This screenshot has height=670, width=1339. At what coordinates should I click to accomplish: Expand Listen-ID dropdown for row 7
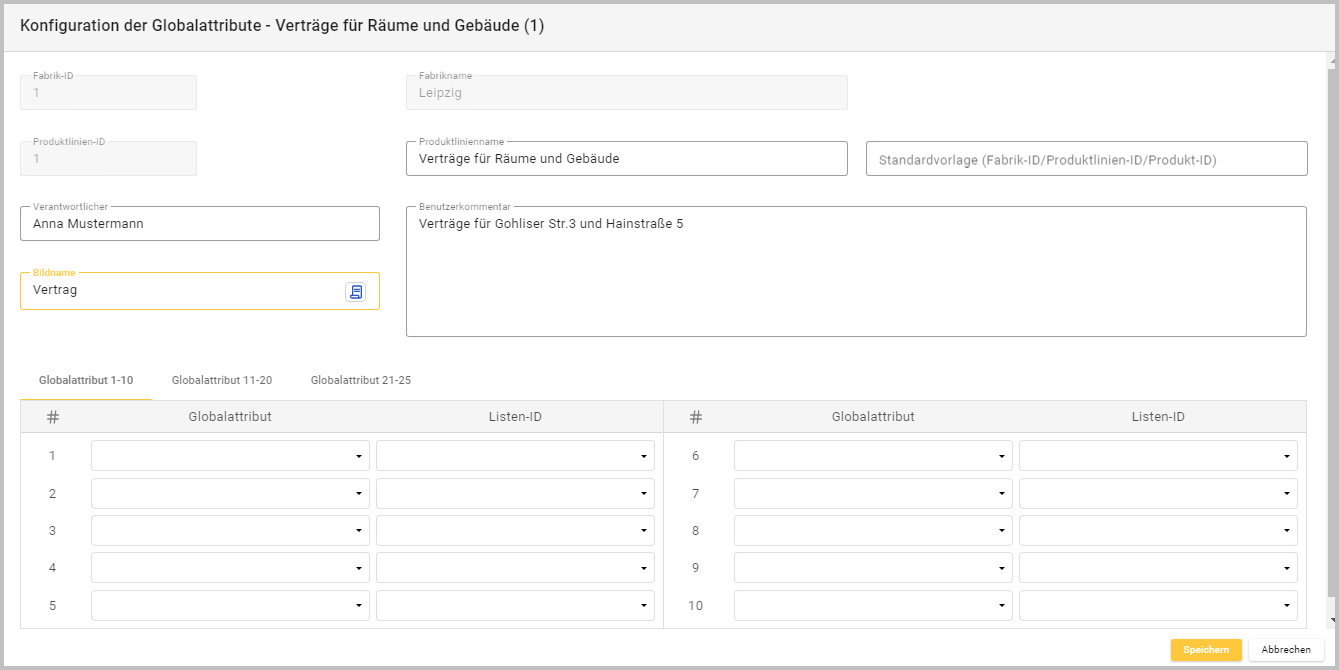click(1158, 494)
